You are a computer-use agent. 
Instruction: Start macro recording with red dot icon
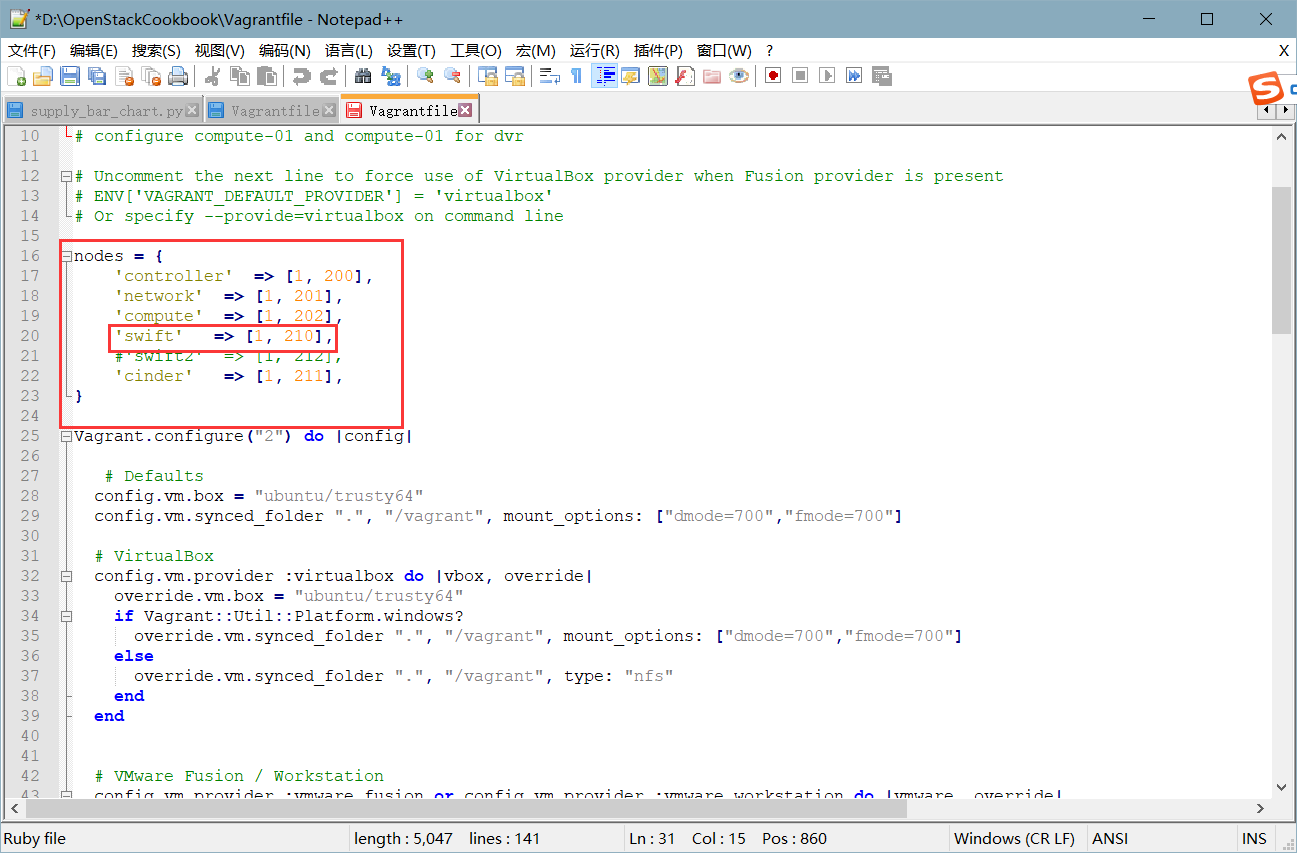point(773,76)
